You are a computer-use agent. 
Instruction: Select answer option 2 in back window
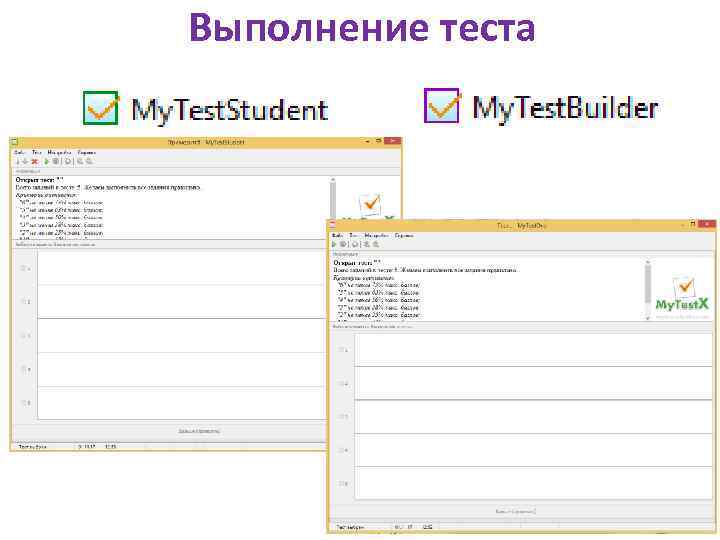click(26, 302)
